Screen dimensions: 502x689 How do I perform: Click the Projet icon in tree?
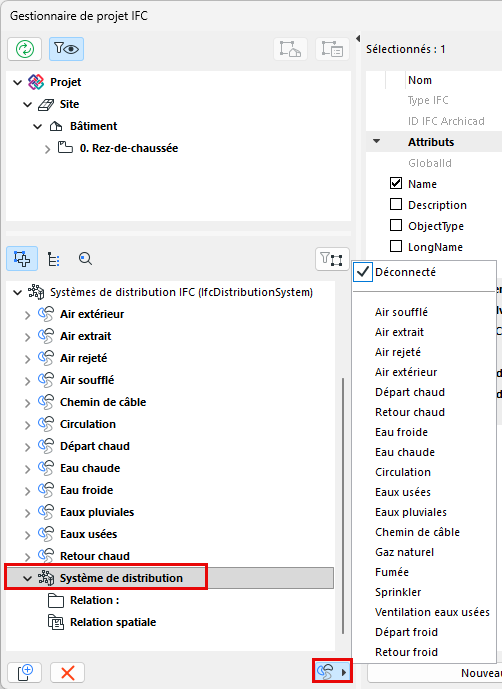tap(36, 82)
